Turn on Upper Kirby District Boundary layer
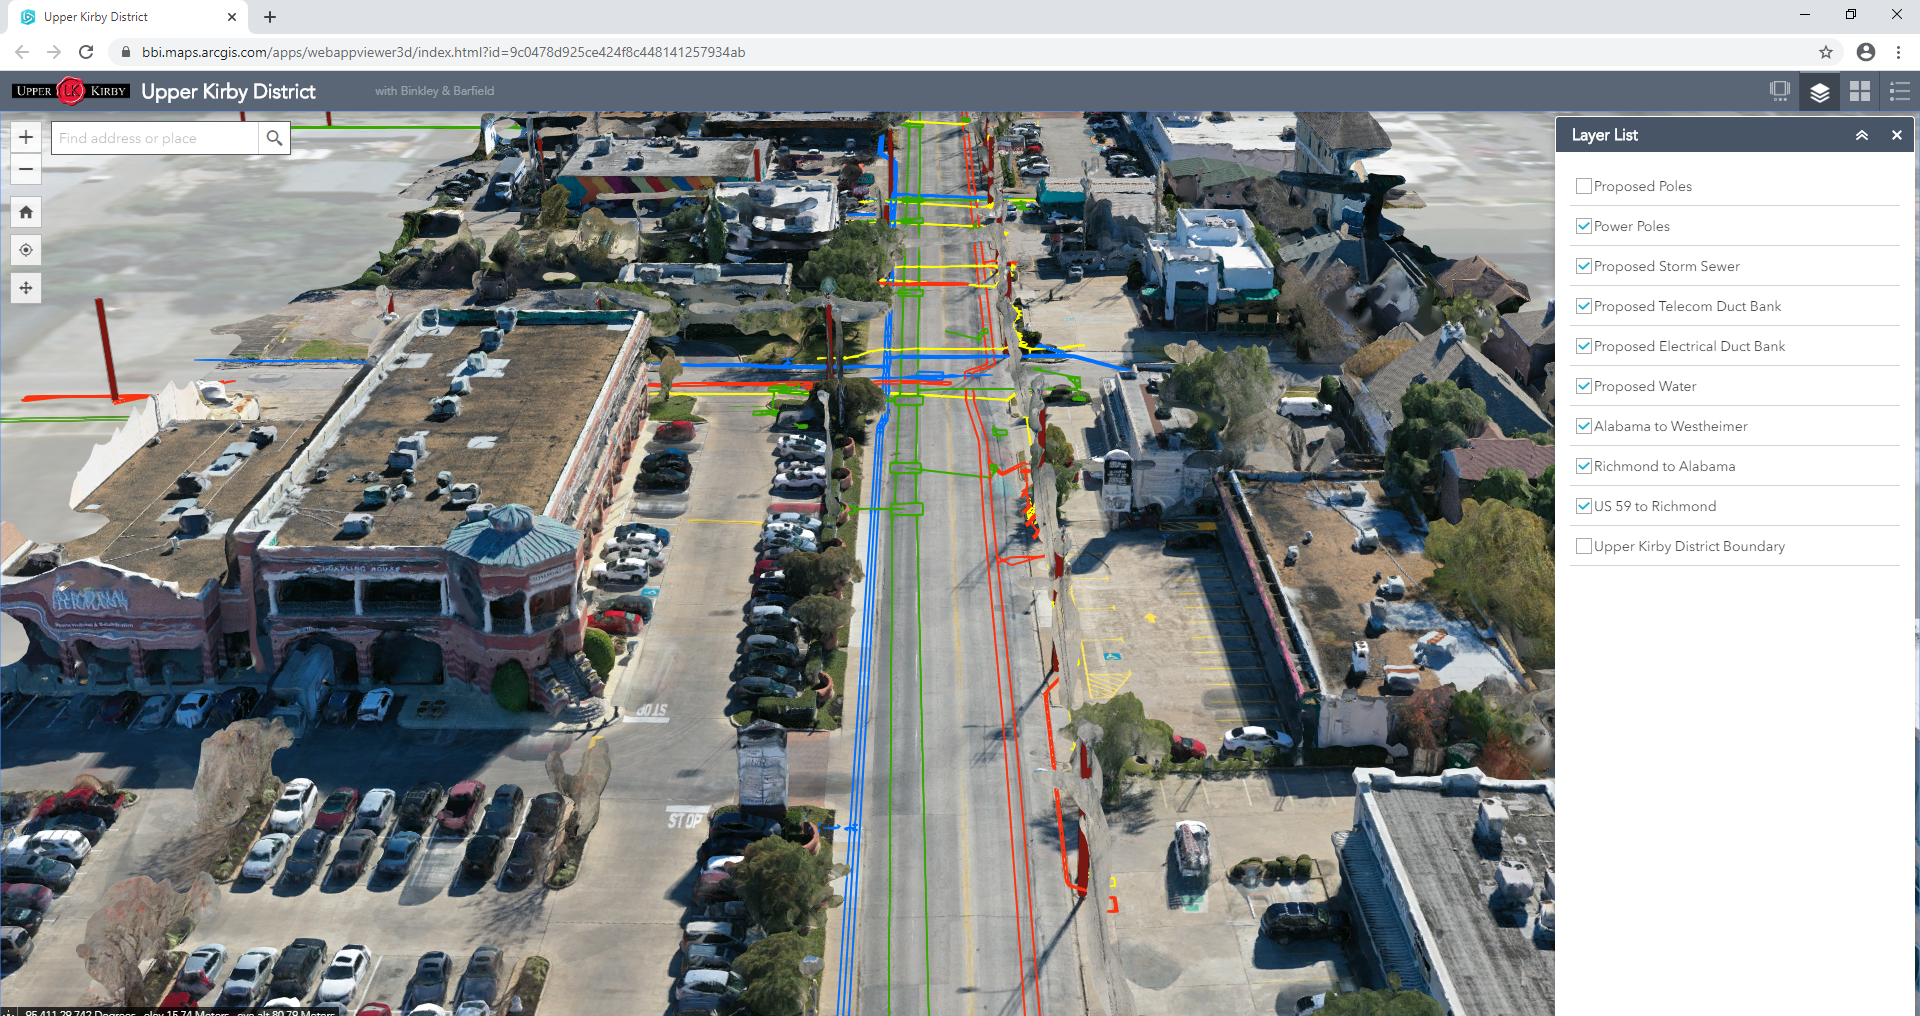Image resolution: width=1920 pixels, height=1016 pixels. (1584, 546)
